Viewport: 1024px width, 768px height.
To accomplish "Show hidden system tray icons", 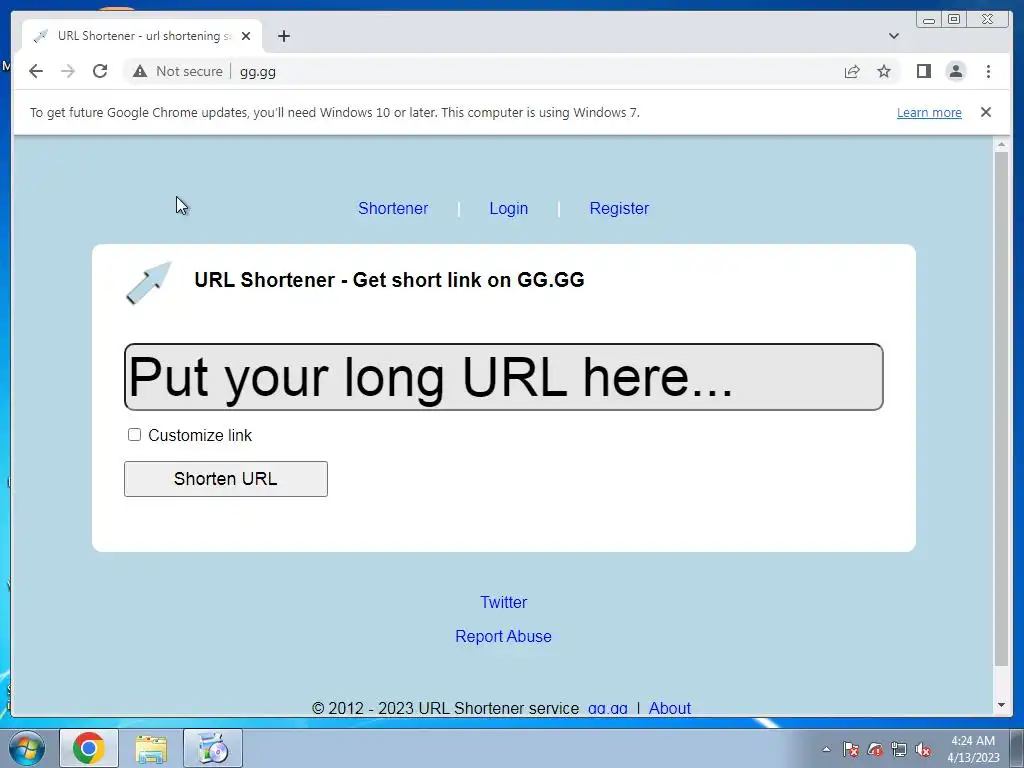I will [826, 749].
